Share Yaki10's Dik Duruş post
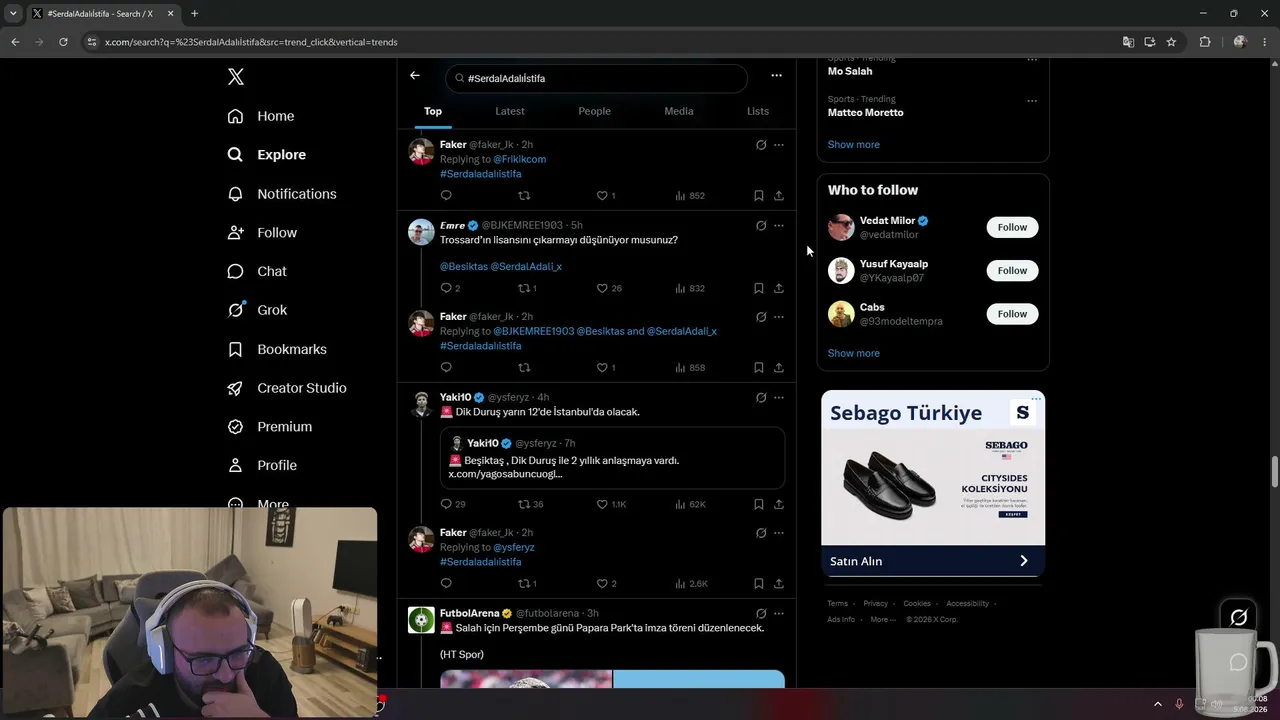The height and width of the screenshot is (720, 1280). pos(779,504)
